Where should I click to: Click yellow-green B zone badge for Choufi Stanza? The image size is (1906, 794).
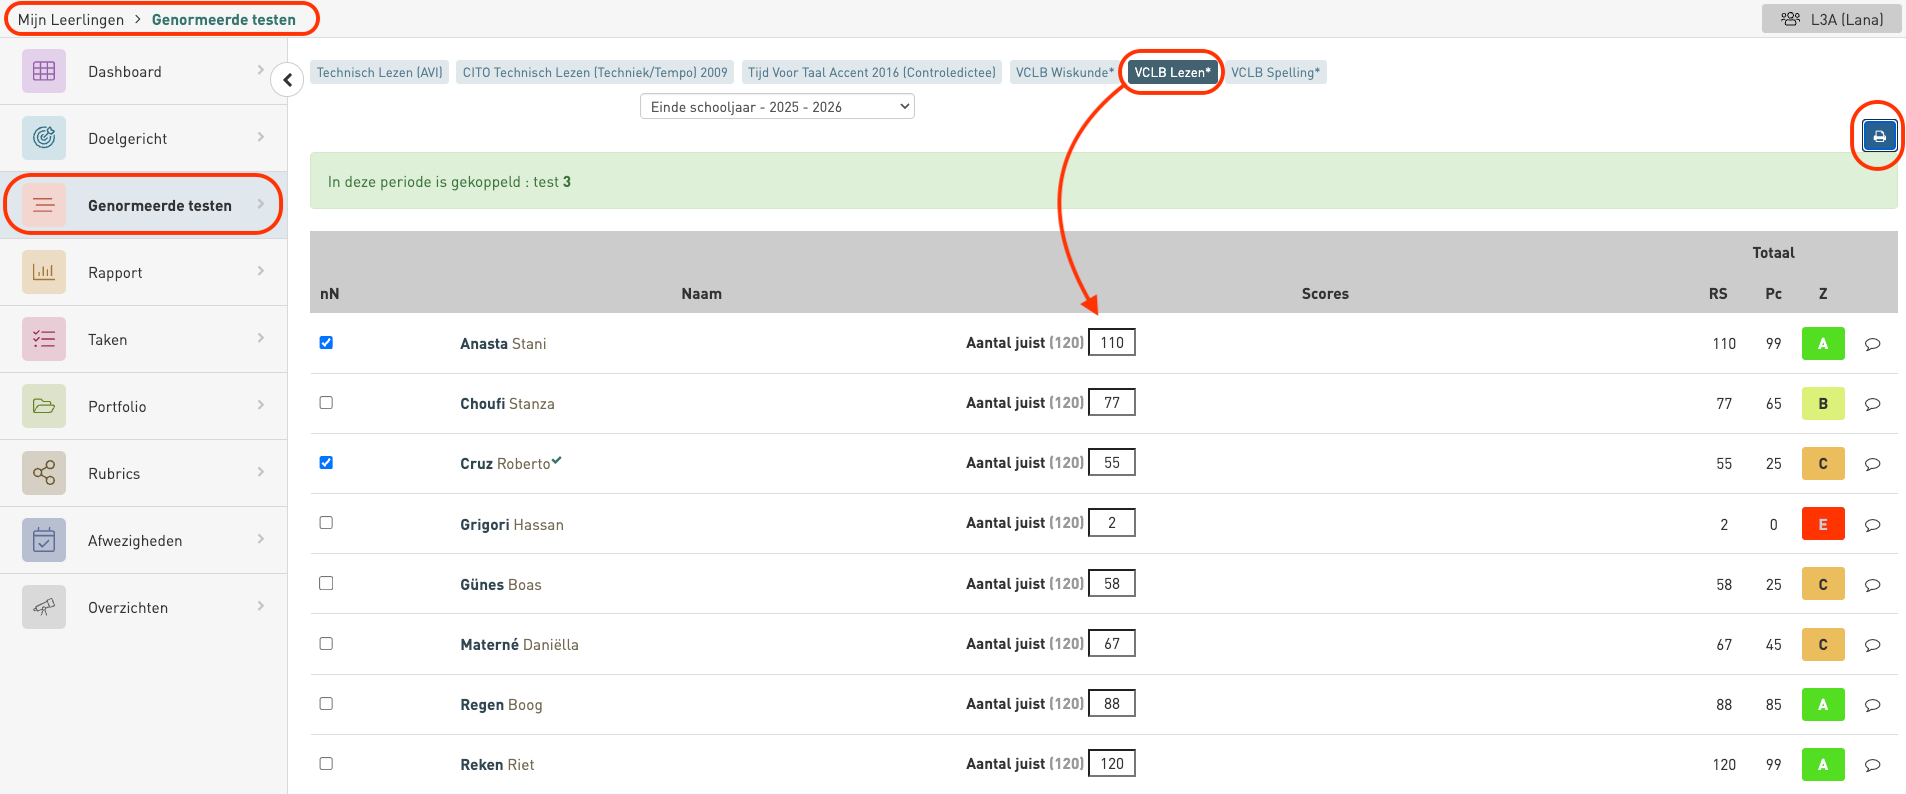coord(1823,404)
